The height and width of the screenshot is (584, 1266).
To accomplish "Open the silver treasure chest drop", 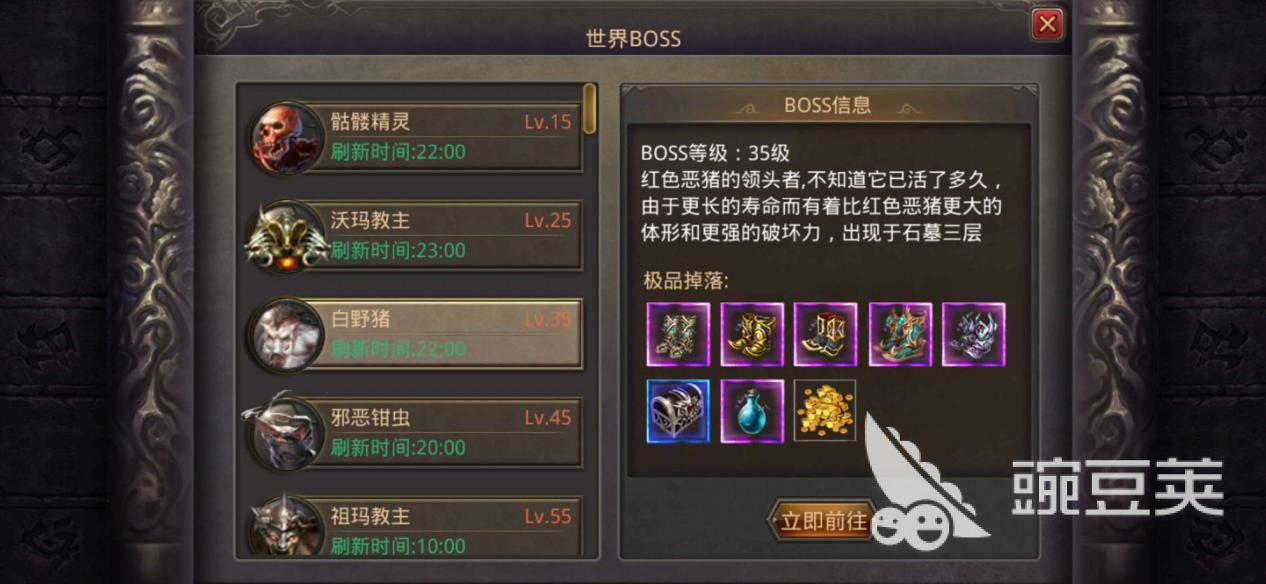I will [x=678, y=410].
